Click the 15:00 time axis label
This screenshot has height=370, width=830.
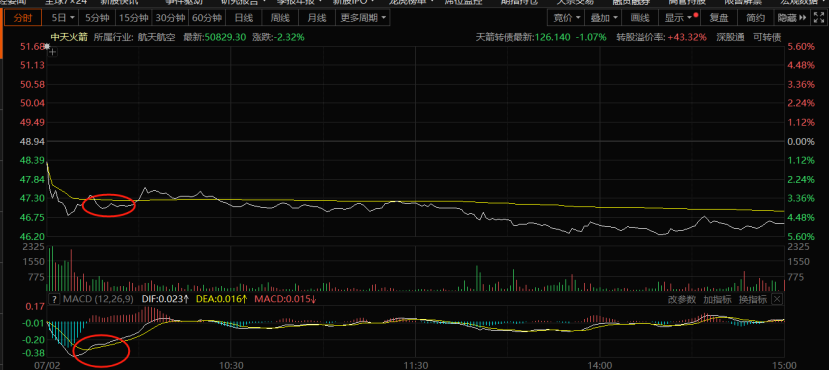(x=785, y=365)
